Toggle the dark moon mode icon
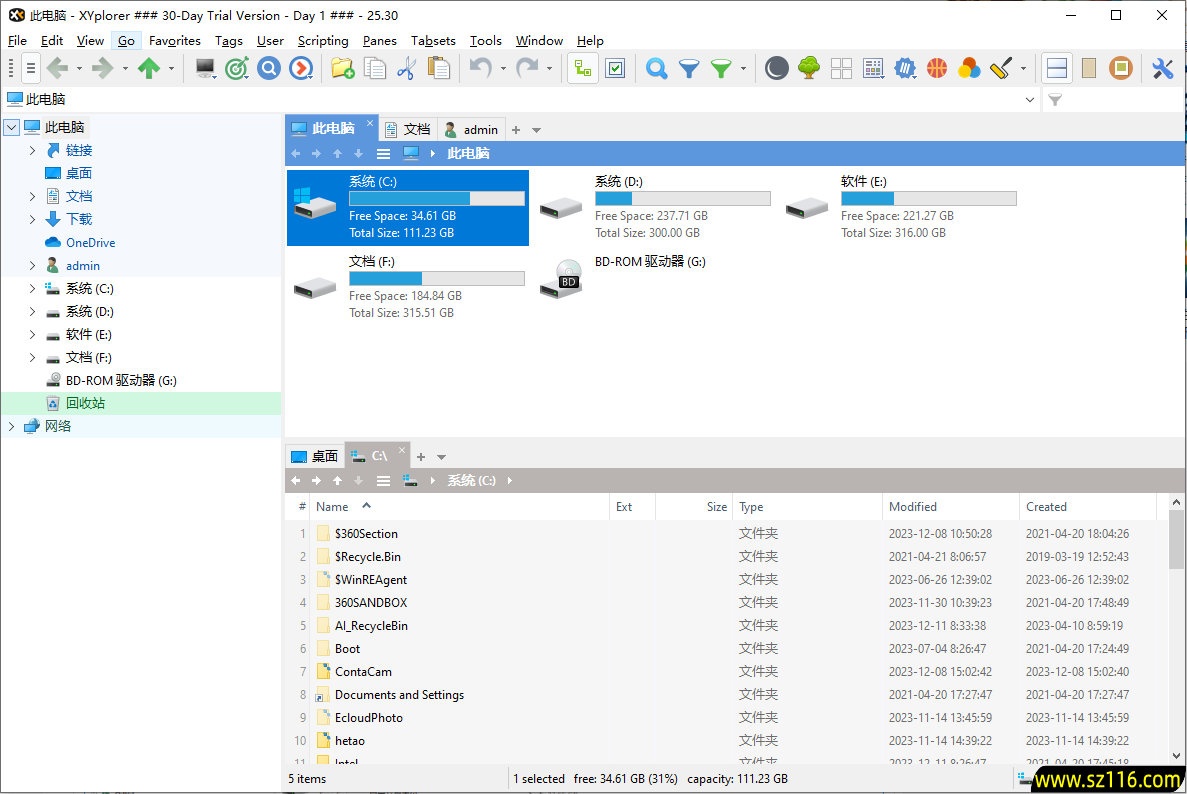This screenshot has width=1187, height=794. click(777, 68)
